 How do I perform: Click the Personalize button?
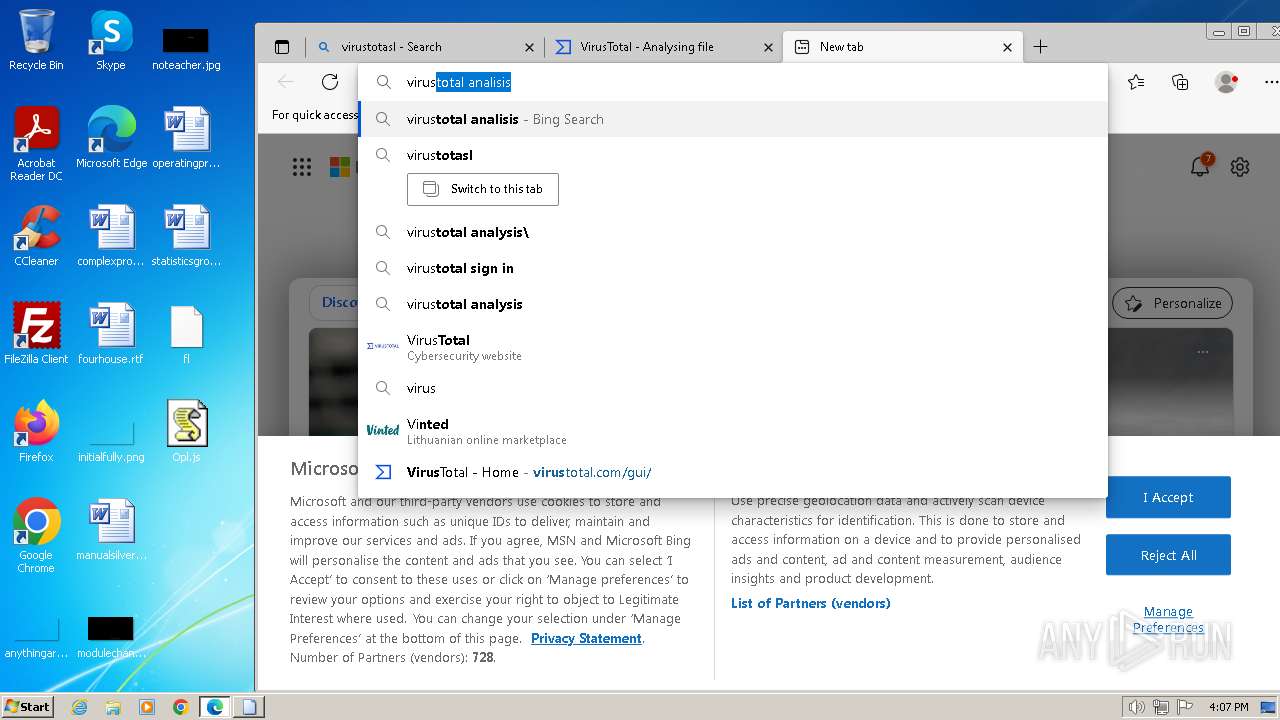pos(1172,303)
